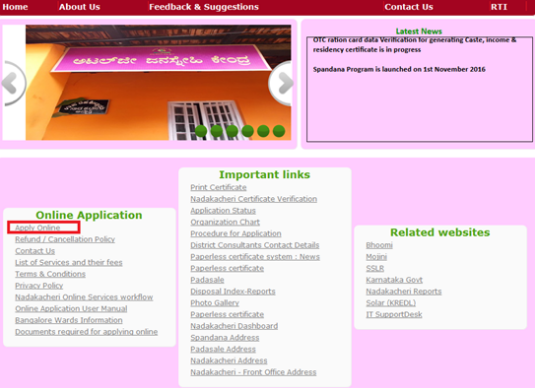Screen dimensions: 535x388
Task: Show the previous slide with left arrow
Action: [14, 83]
